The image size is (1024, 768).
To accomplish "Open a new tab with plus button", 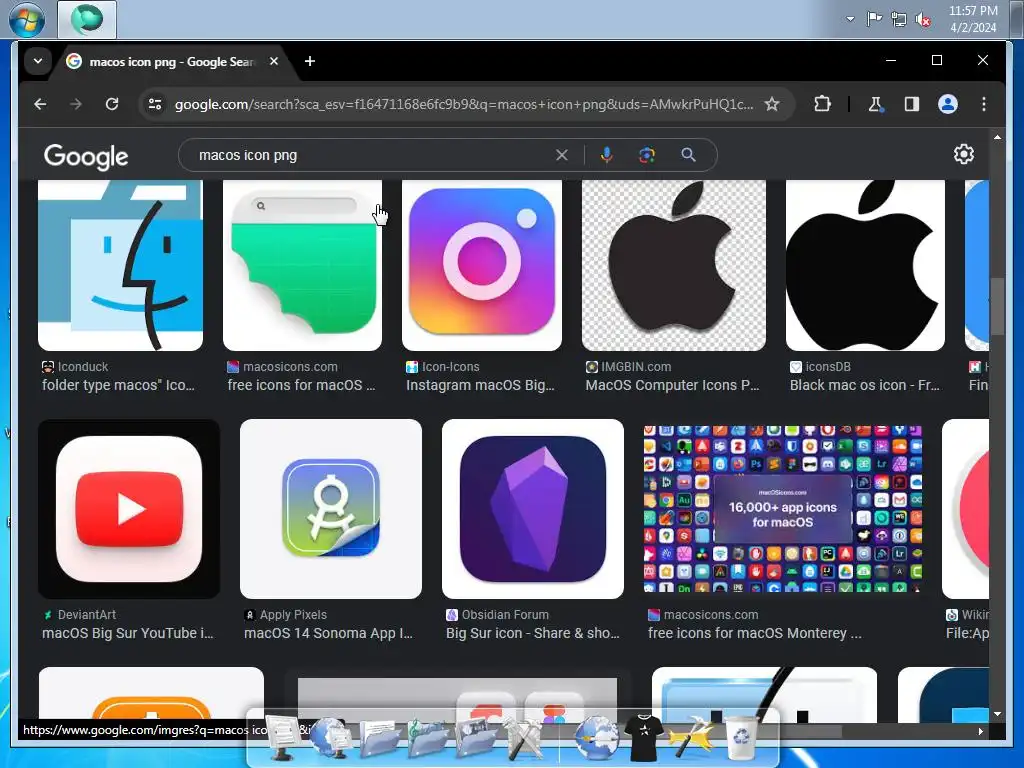I will pos(310,61).
